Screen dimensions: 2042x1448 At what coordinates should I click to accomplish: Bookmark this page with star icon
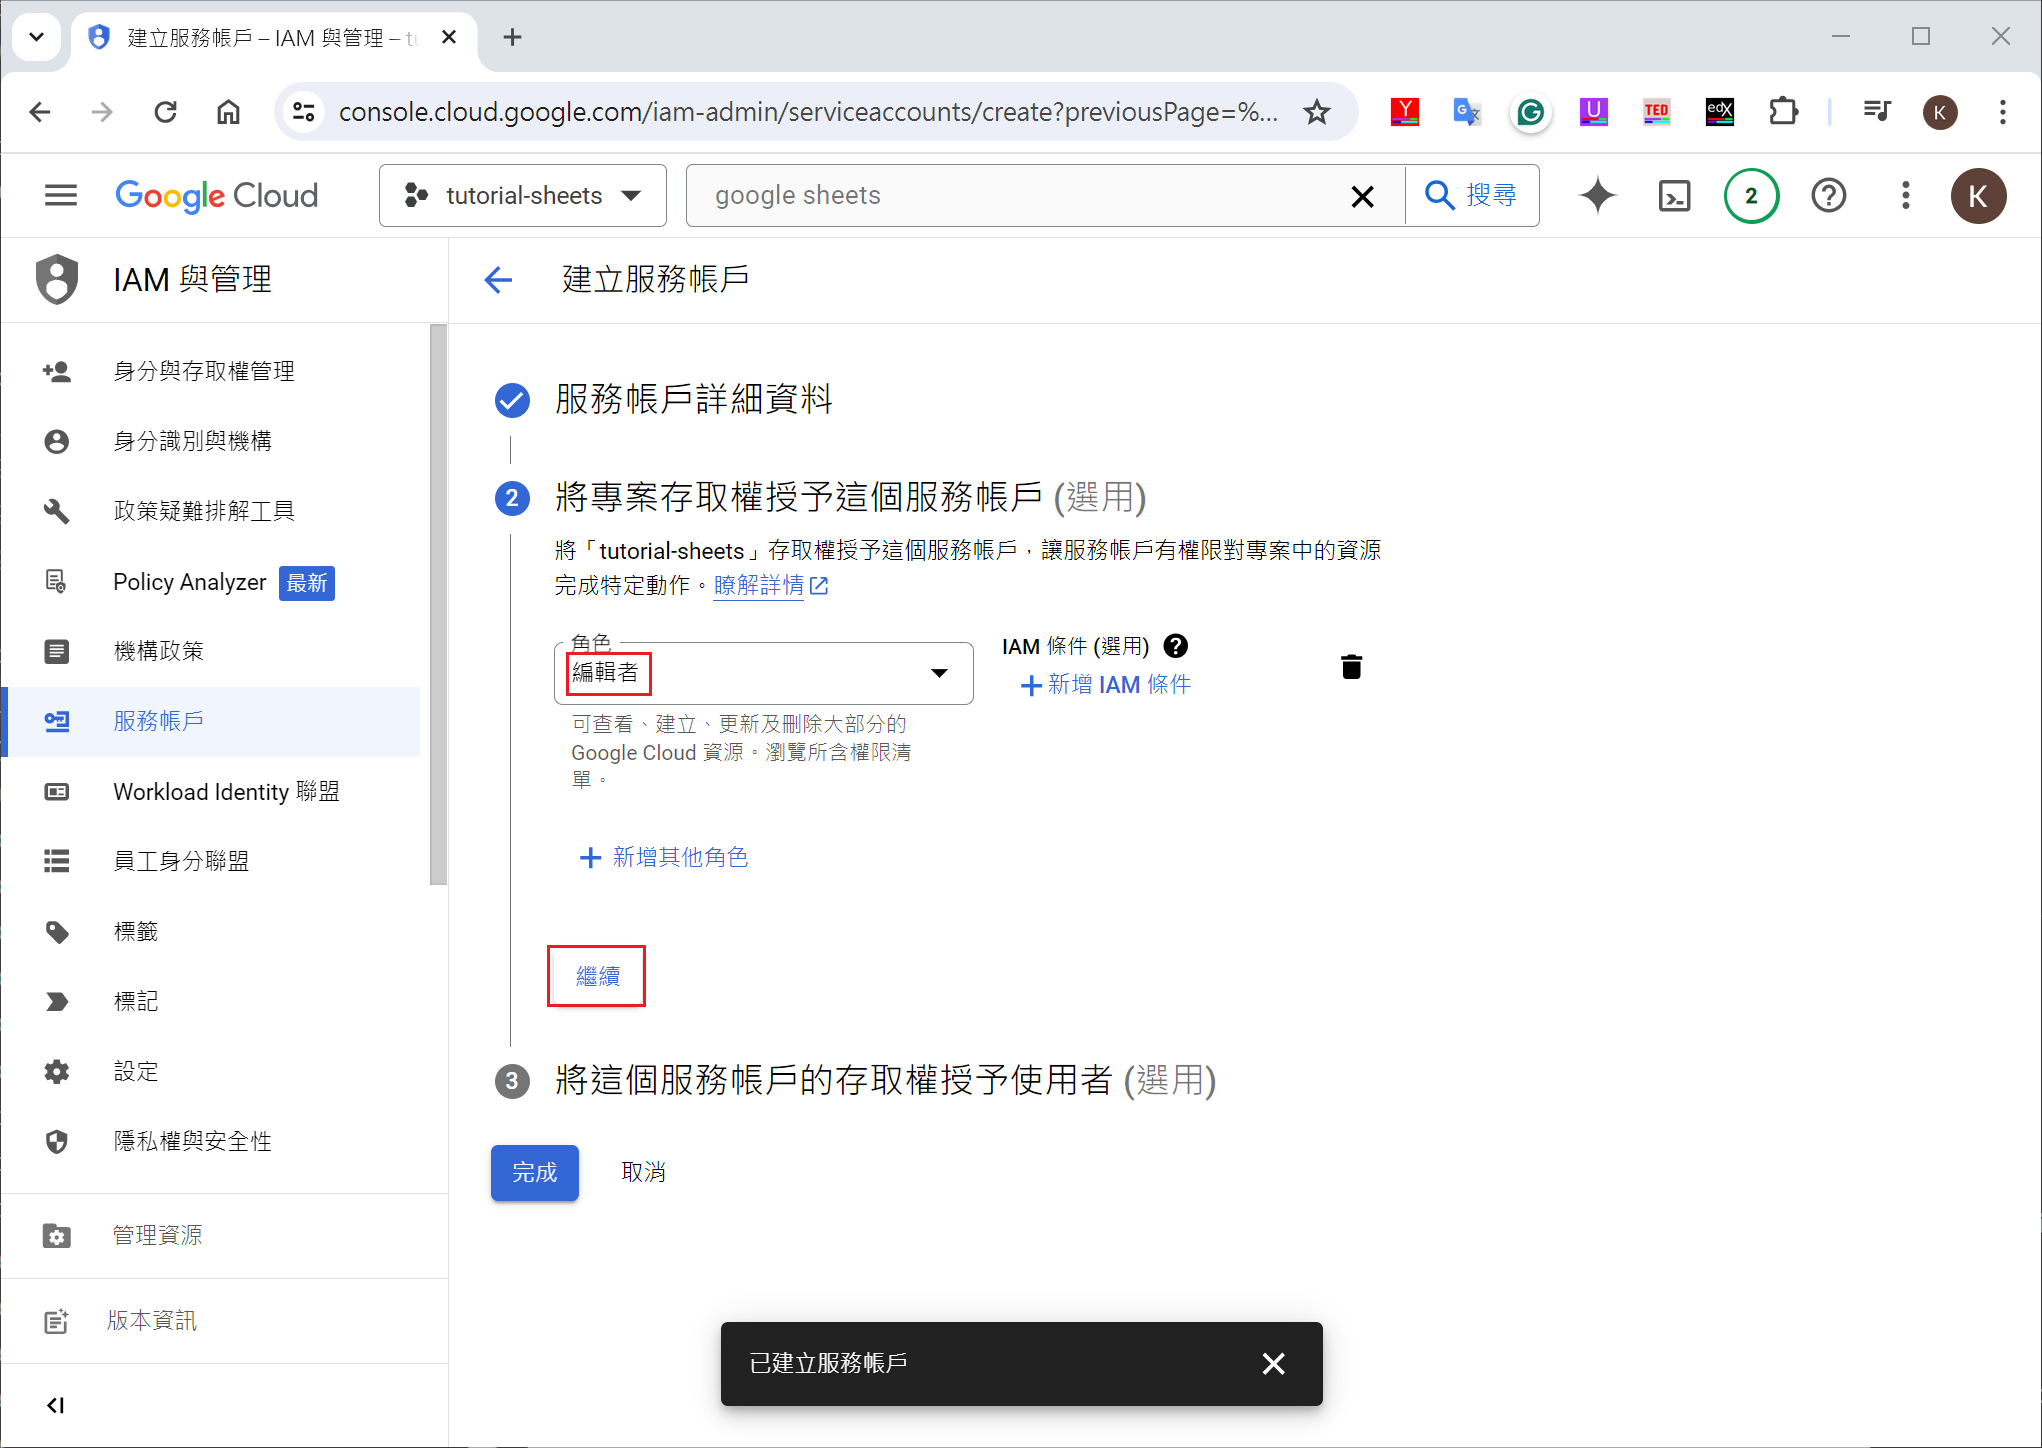tap(1317, 112)
